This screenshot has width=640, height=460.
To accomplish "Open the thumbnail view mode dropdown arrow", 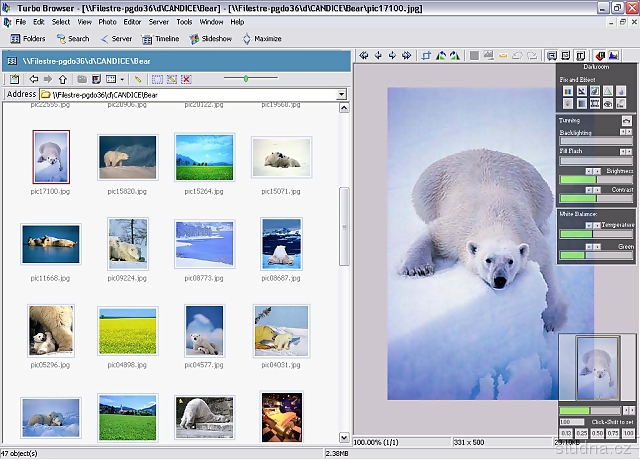I will pyautogui.click(x=123, y=78).
